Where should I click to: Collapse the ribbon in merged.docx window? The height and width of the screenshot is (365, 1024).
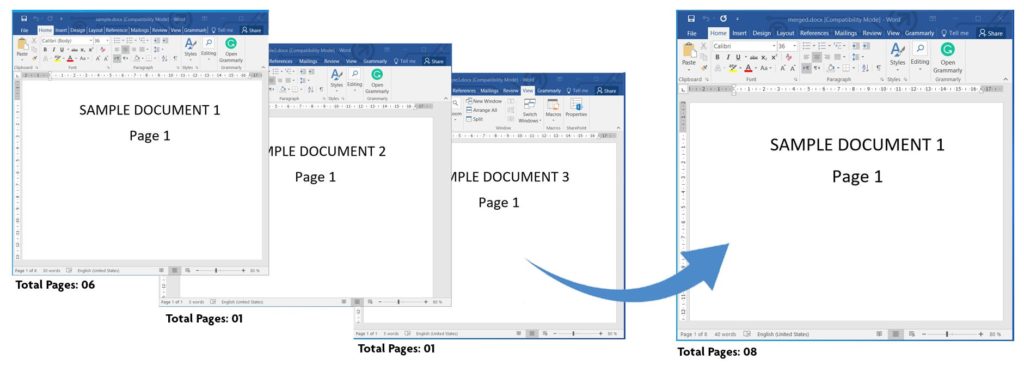pyautogui.click(x=1005, y=79)
